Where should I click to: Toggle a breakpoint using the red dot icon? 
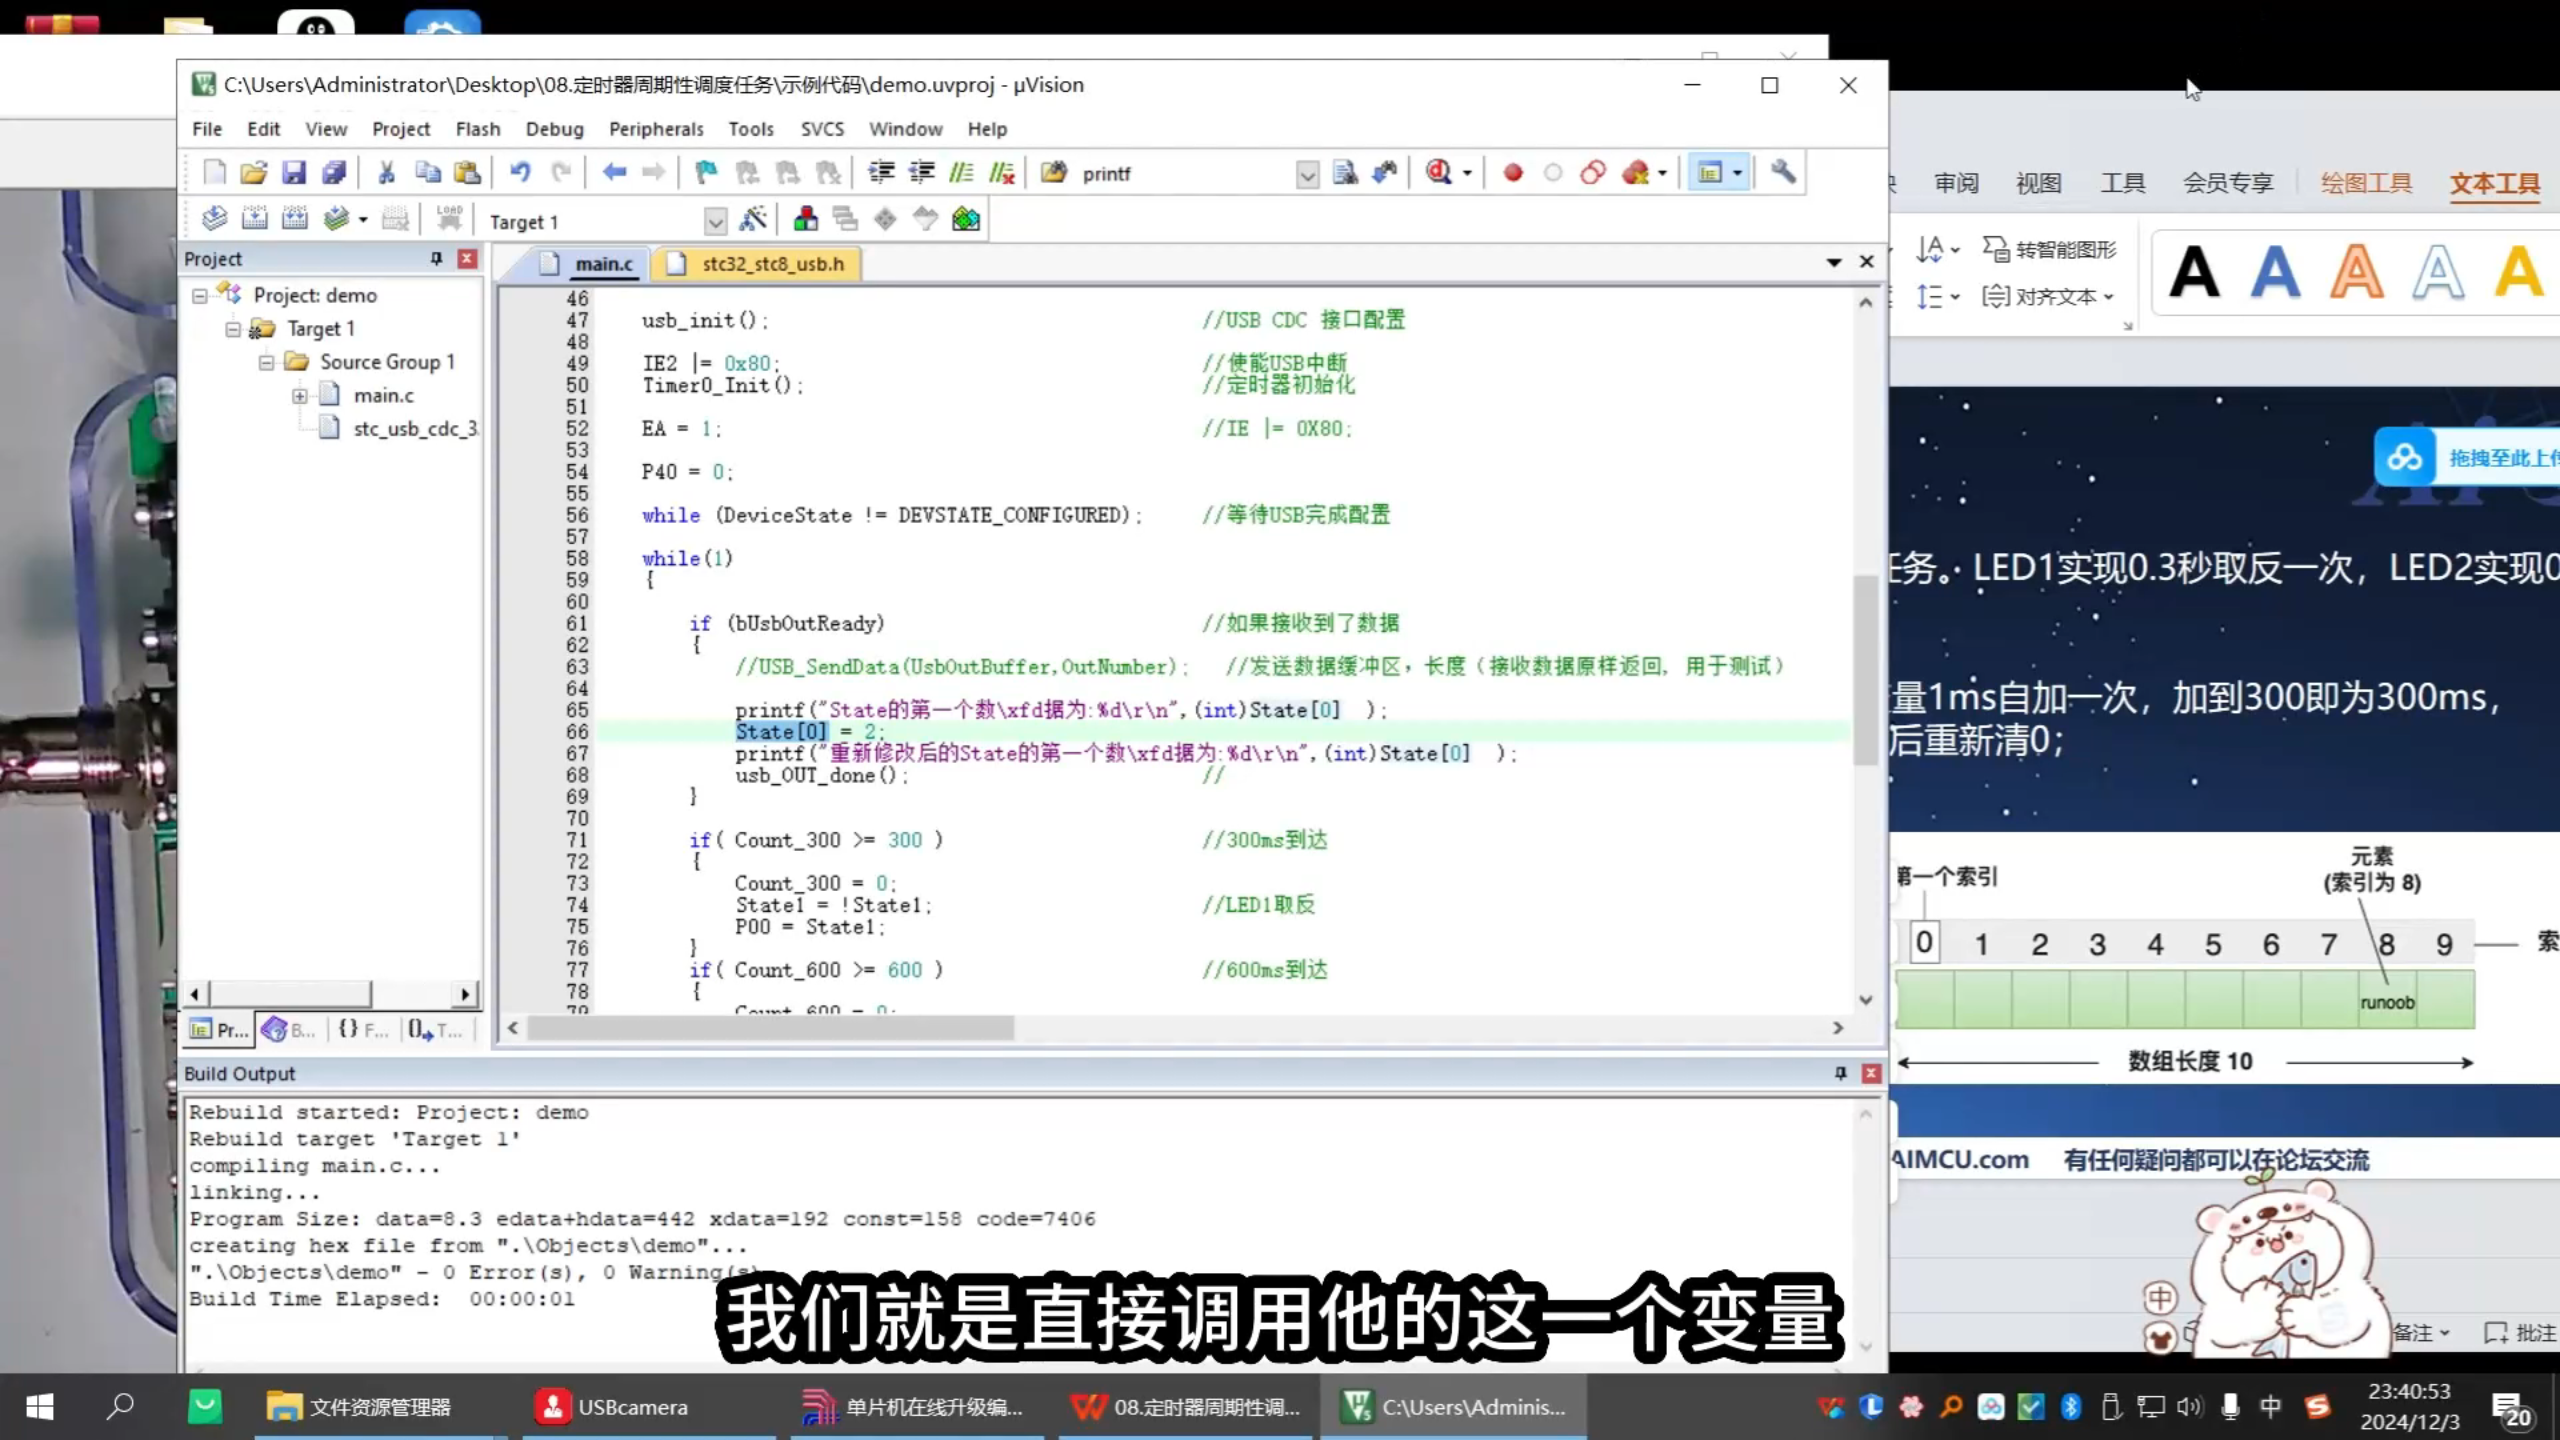[x=1513, y=172]
